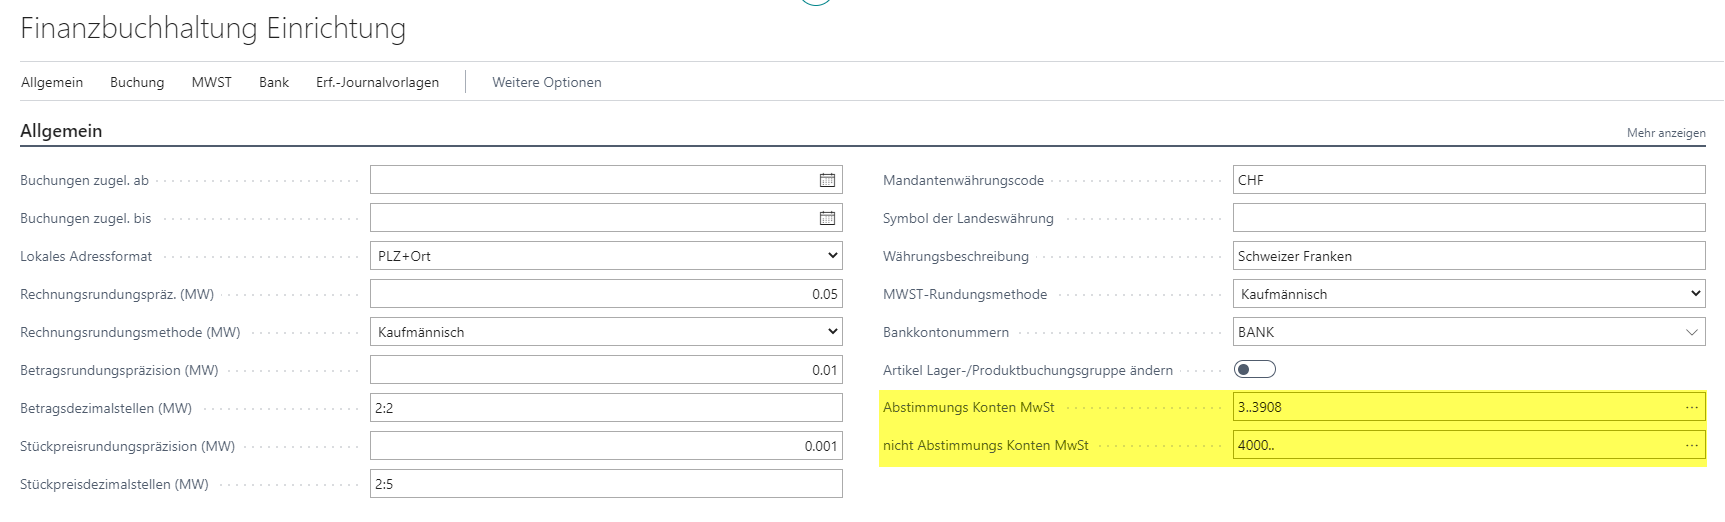Image resolution: width=1725 pixels, height=522 pixels.
Task: Open the MWST-Rundungsmethode dropdown
Action: [x=1469, y=294]
